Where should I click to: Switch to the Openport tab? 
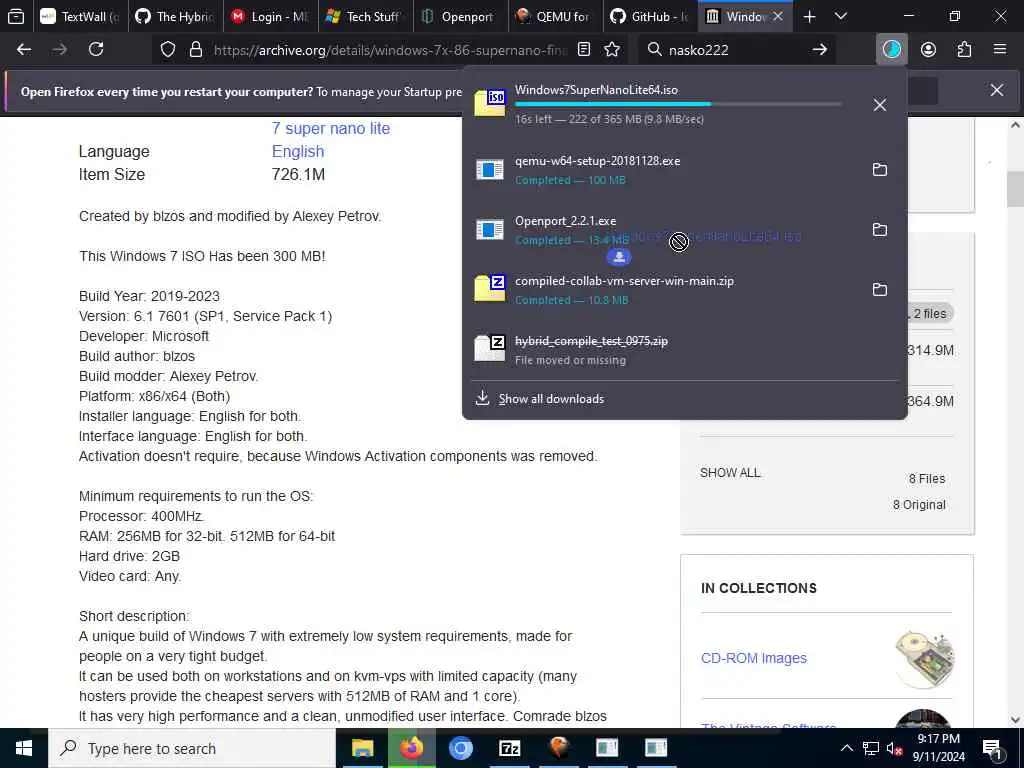point(460,16)
